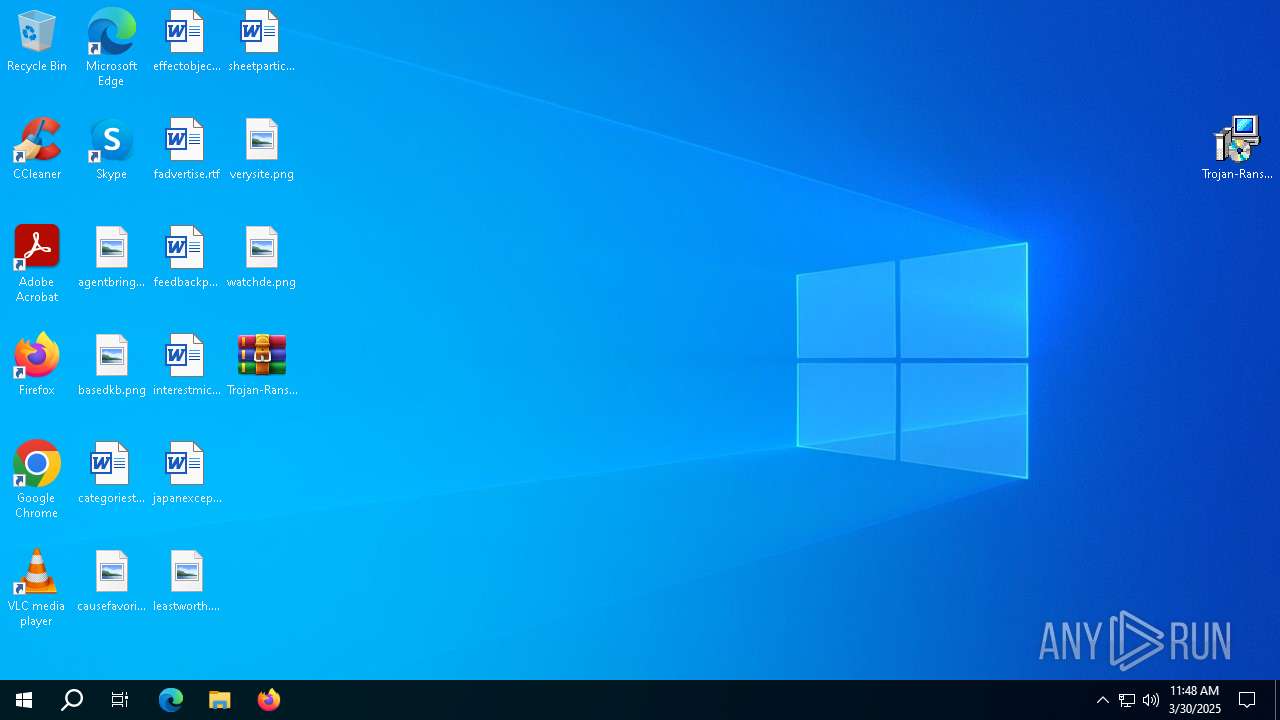Screen dimensions: 1280x720
Task: Select the Adobe Acrobat desktop shortcut
Action: click(37, 264)
